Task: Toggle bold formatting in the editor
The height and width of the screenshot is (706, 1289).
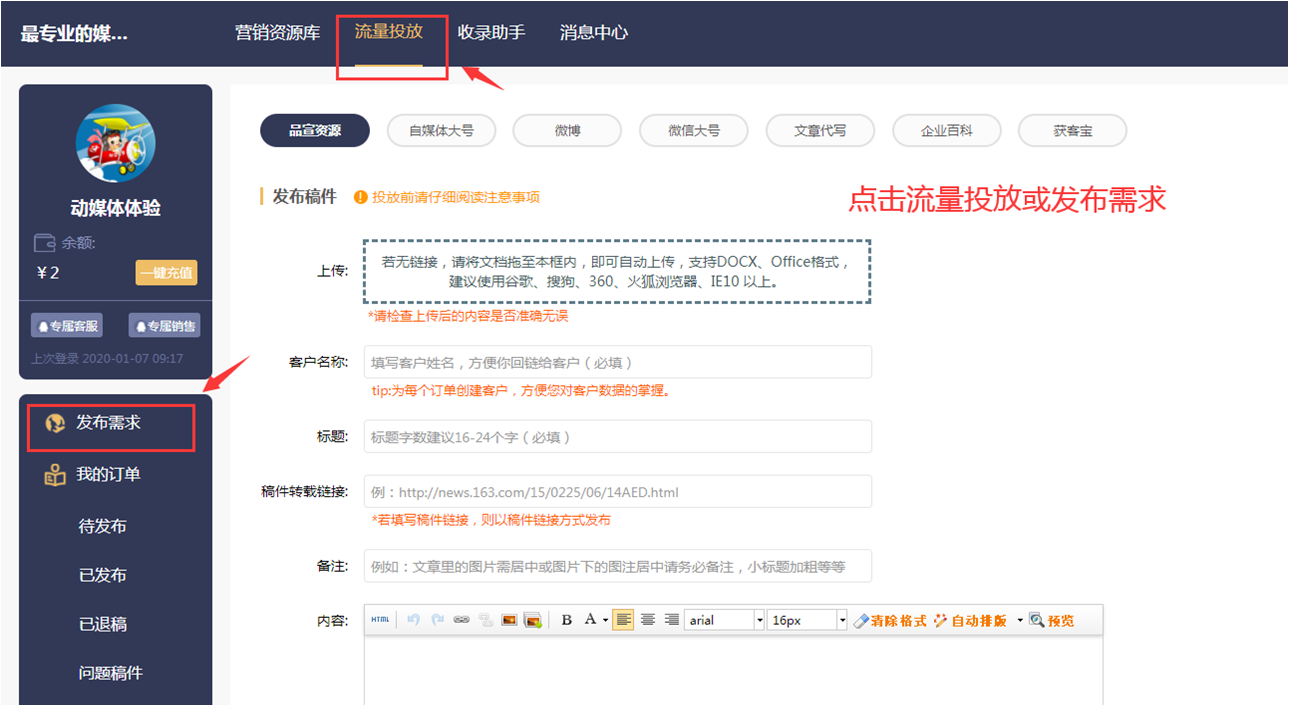Action: point(566,620)
